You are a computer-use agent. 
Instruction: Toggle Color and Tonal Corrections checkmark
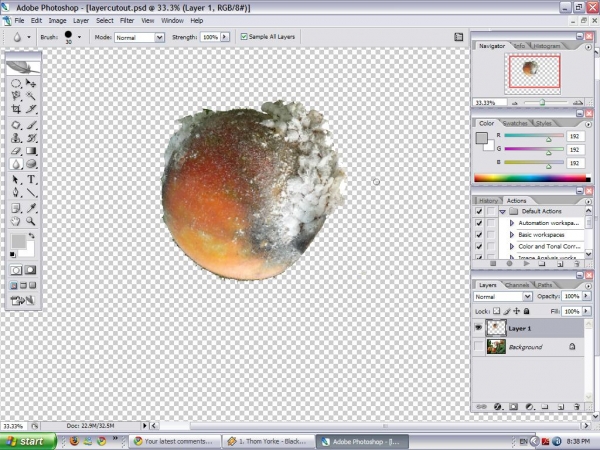478,246
